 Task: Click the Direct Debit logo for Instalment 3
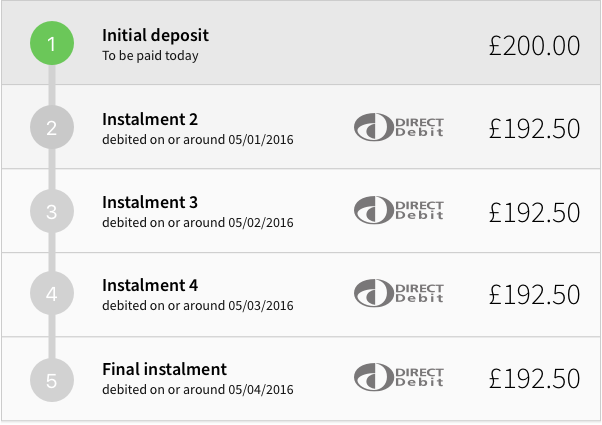pos(399,211)
